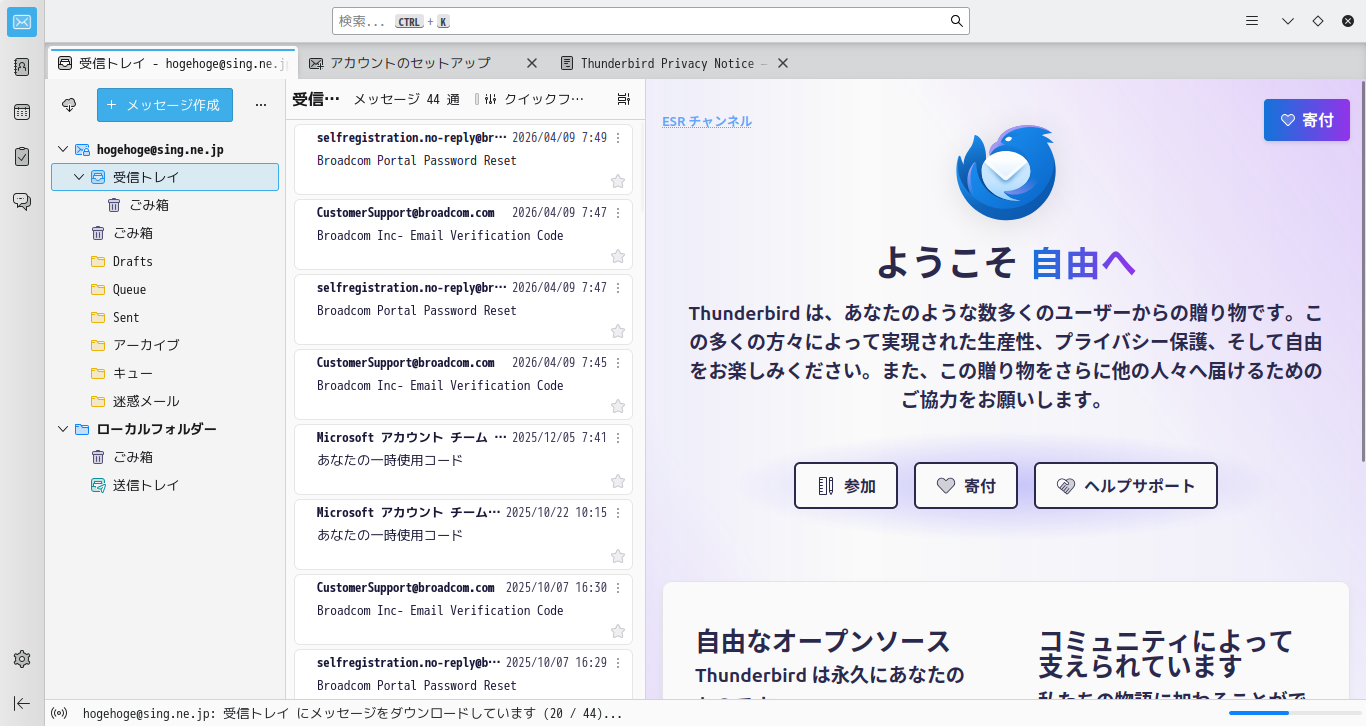Open the message list display options
The height and width of the screenshot is (726, 1366).
(624, 99)
